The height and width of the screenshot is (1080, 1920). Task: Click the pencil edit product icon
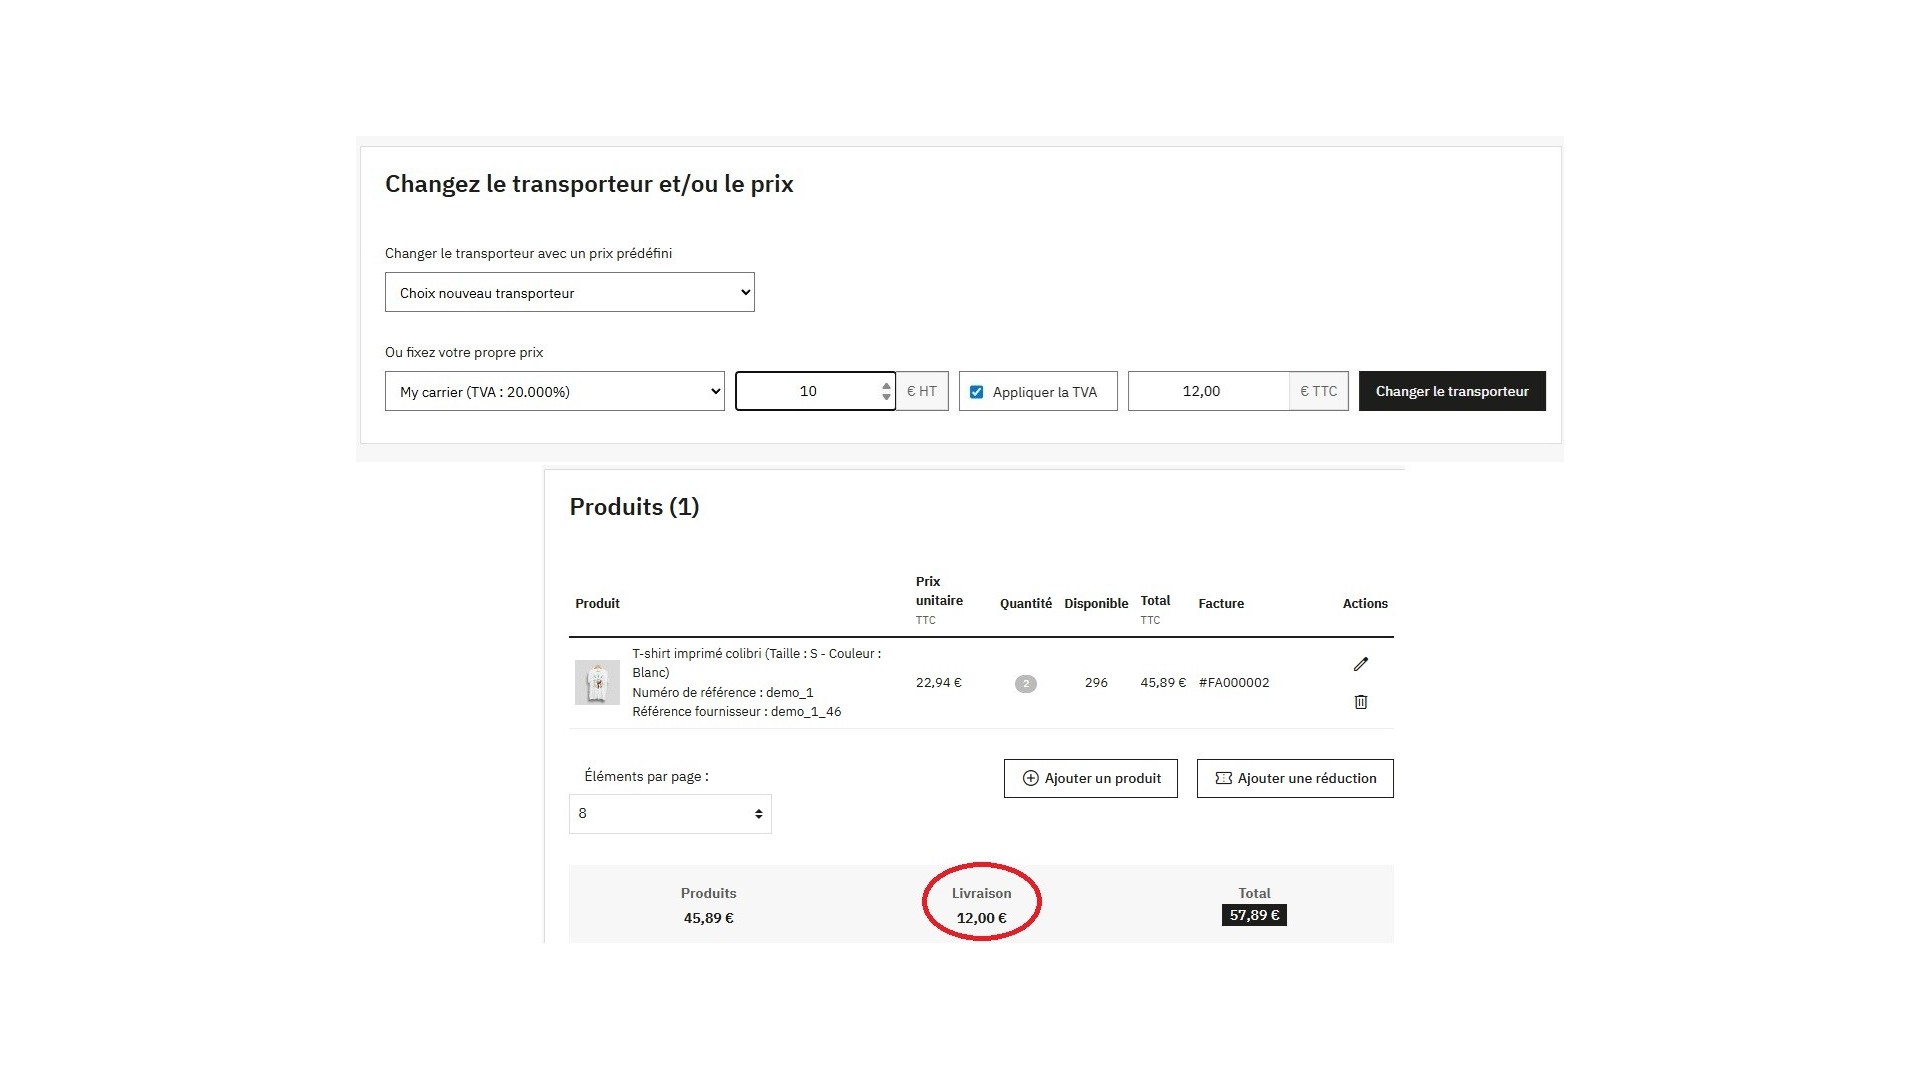(x=1360, y=664)
